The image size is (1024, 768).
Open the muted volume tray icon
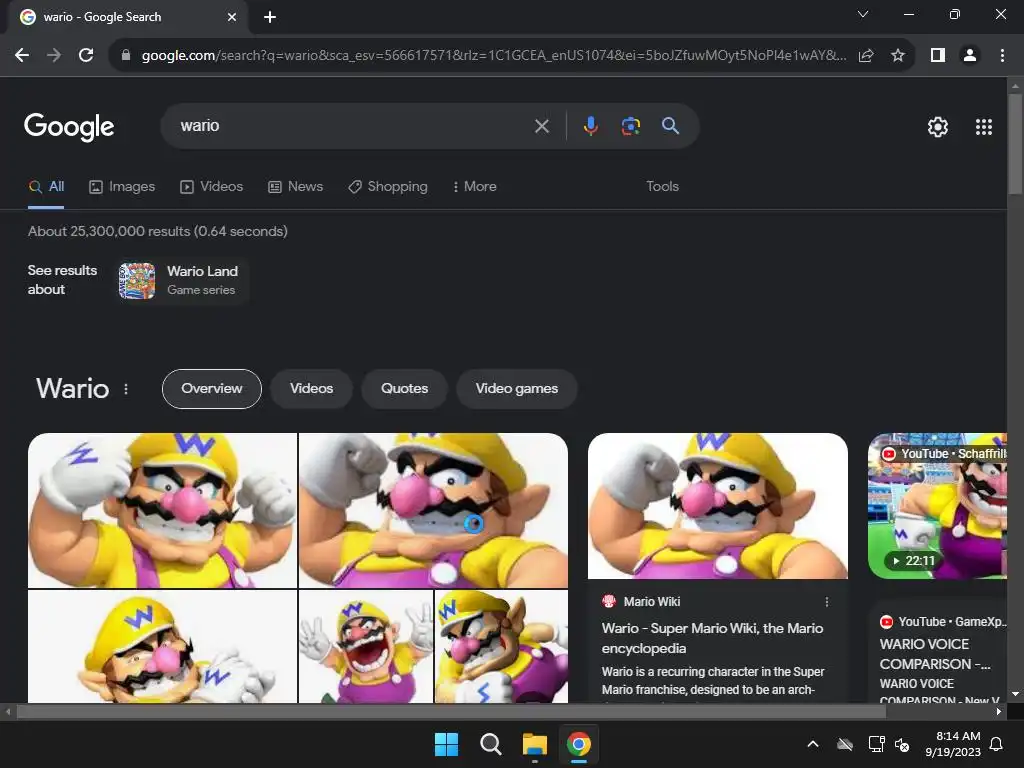[902, 744]
